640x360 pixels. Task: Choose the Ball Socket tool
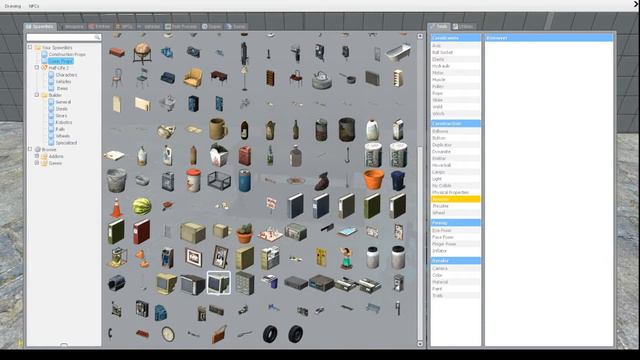click(456, 52)
